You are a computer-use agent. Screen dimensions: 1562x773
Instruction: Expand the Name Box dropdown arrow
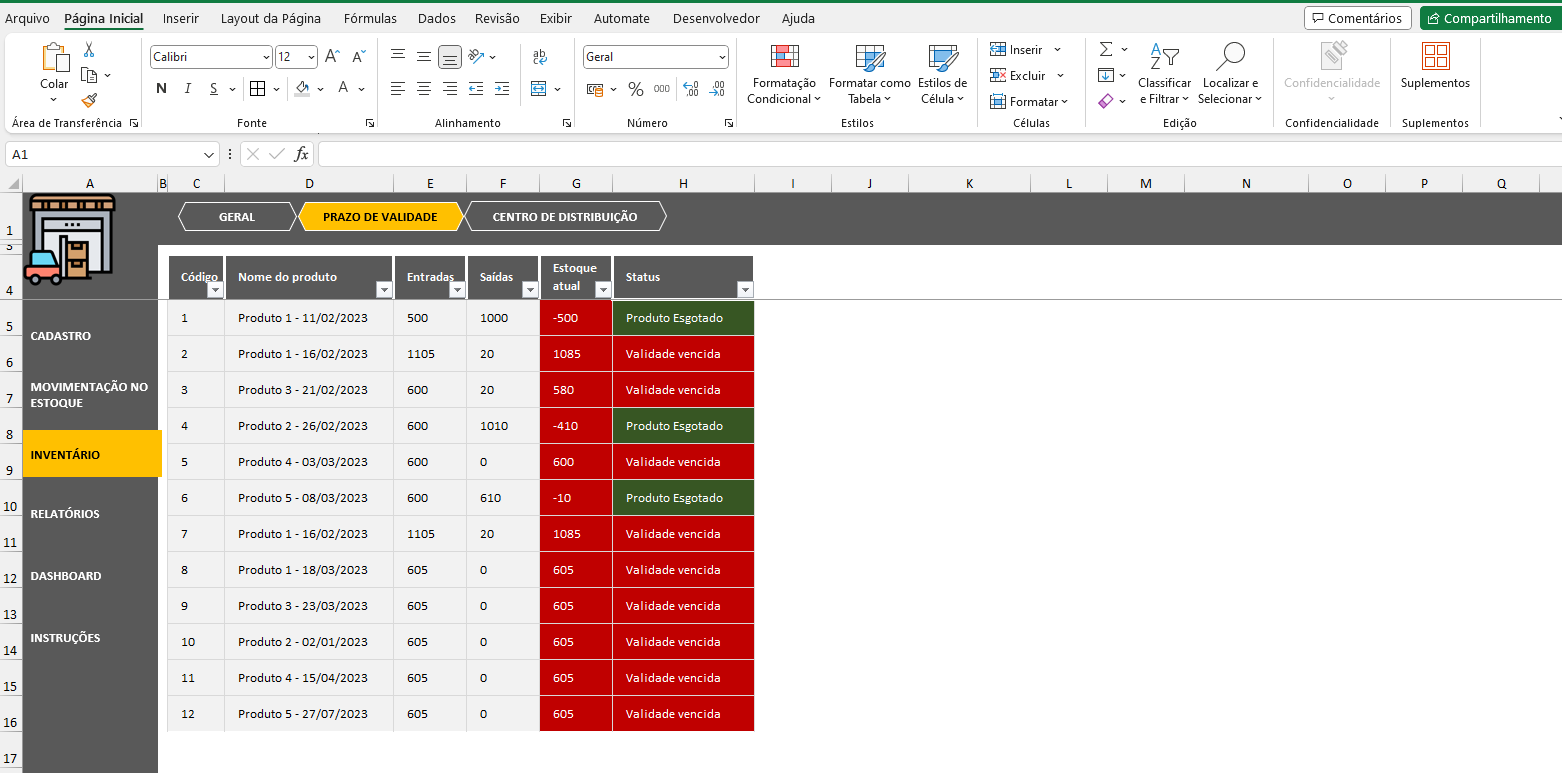click(209, 155)
